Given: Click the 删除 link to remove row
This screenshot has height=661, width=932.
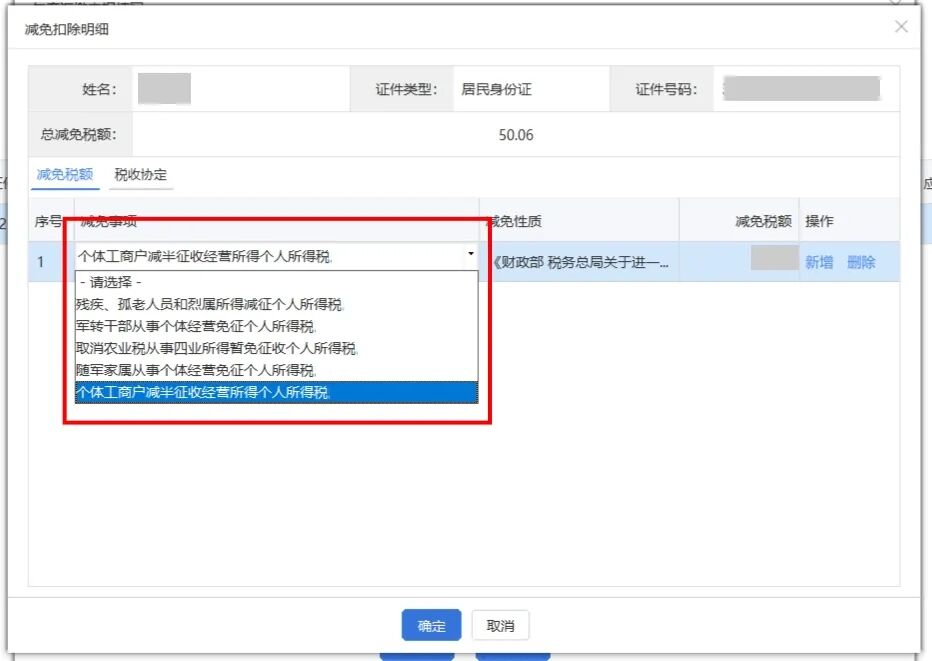Looking at the screenshot, I should pos(861,262).
